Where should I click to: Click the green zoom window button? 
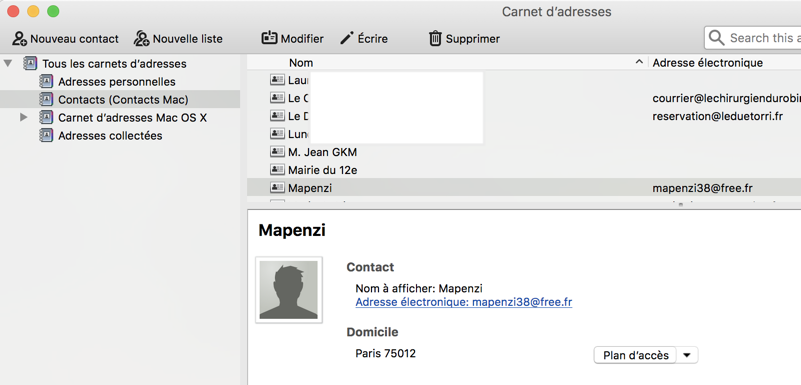[53, 11]
